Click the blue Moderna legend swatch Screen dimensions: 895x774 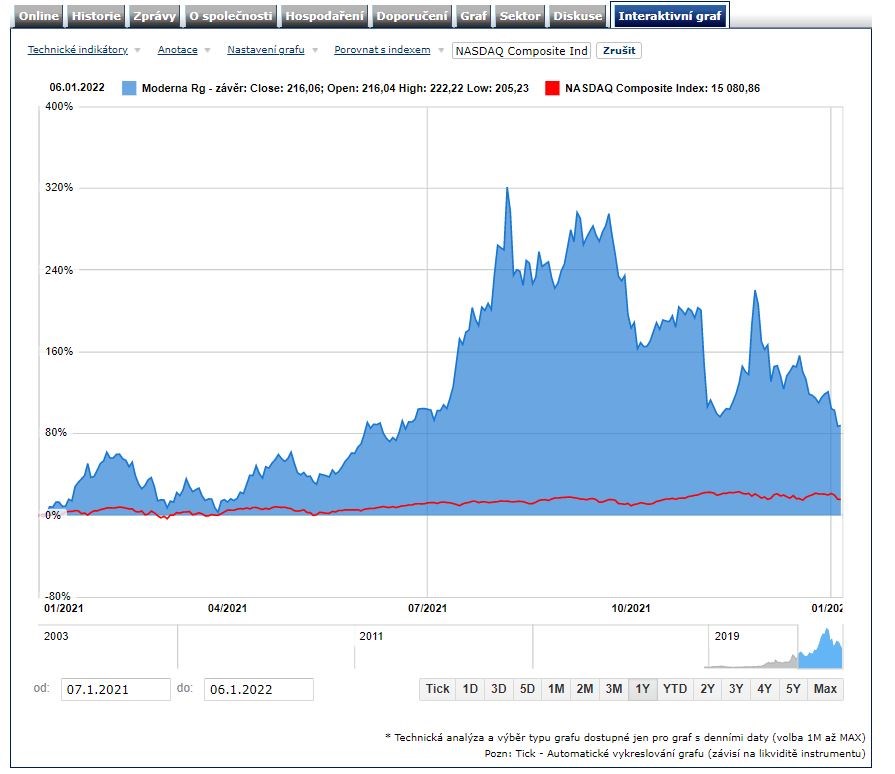tap(129, 88)
